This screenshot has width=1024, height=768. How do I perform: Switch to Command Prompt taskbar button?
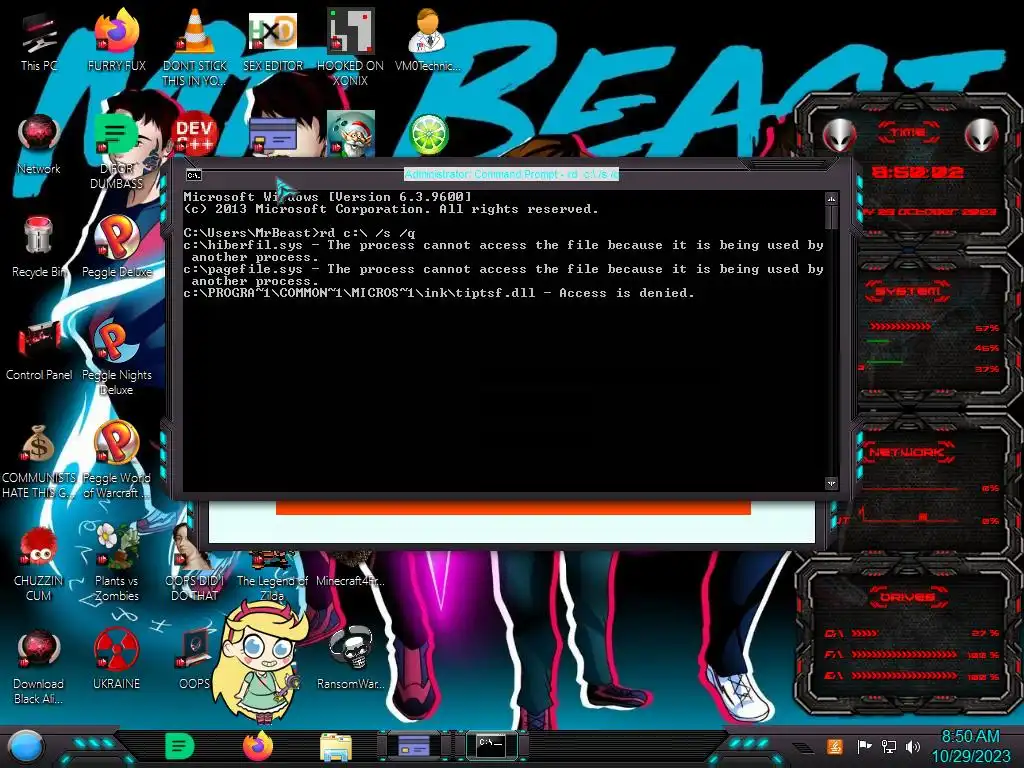(x=492, y=745)
